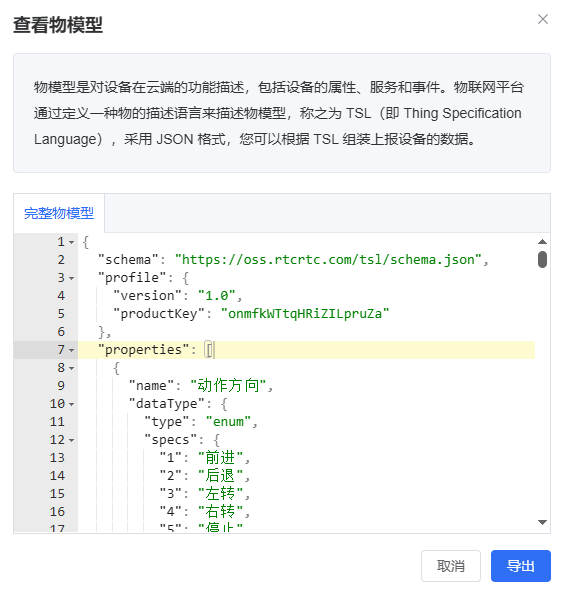This screenshot has width=563, height=594.
Task: Click the code editor scrollbar thumb
Action: coord(542,259)
